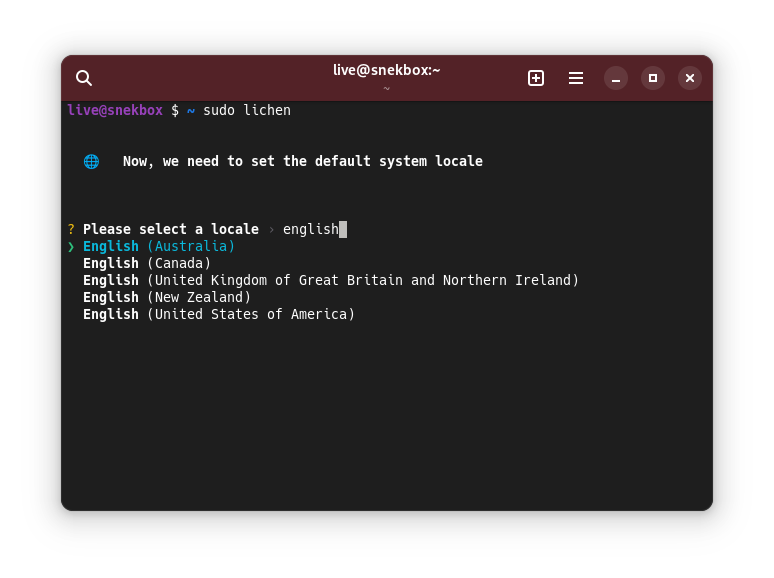Choose English (United States of America) locale
Screen dimensions: 774x578
(219, 314)
